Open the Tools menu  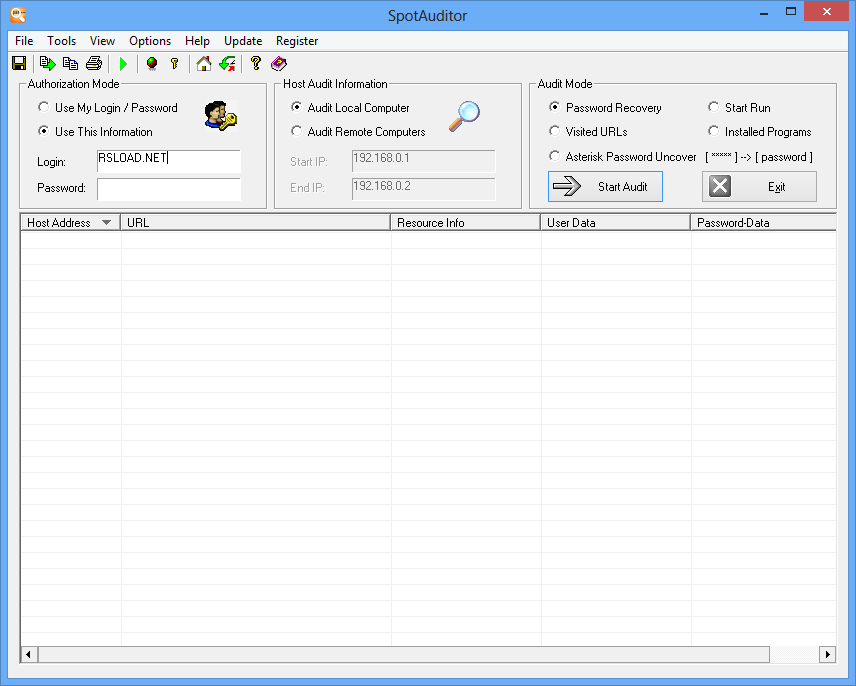click(61, 41)
